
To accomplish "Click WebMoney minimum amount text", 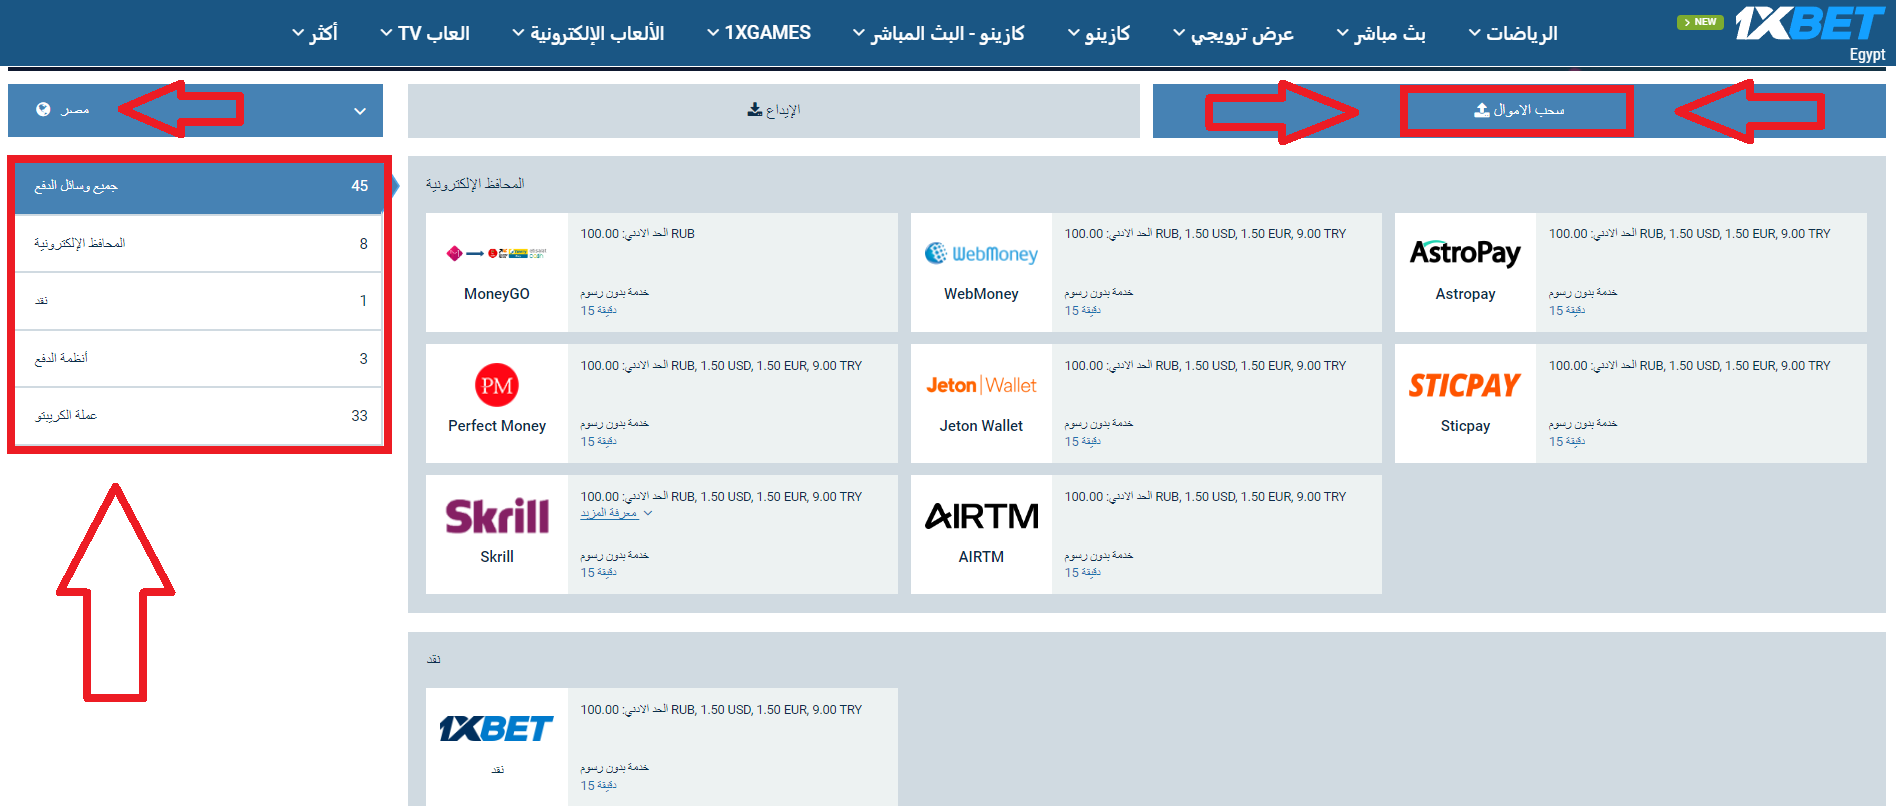I will [1205, 234].
